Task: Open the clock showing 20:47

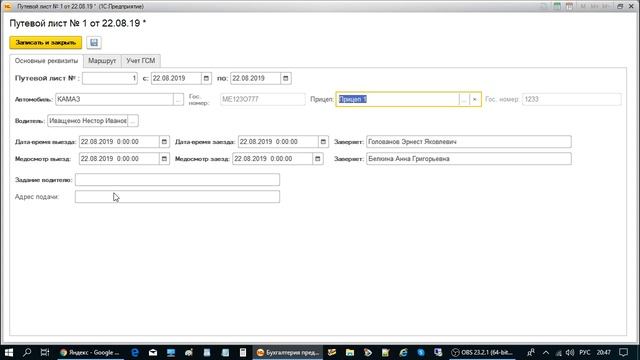Action: tap(604, 352)
